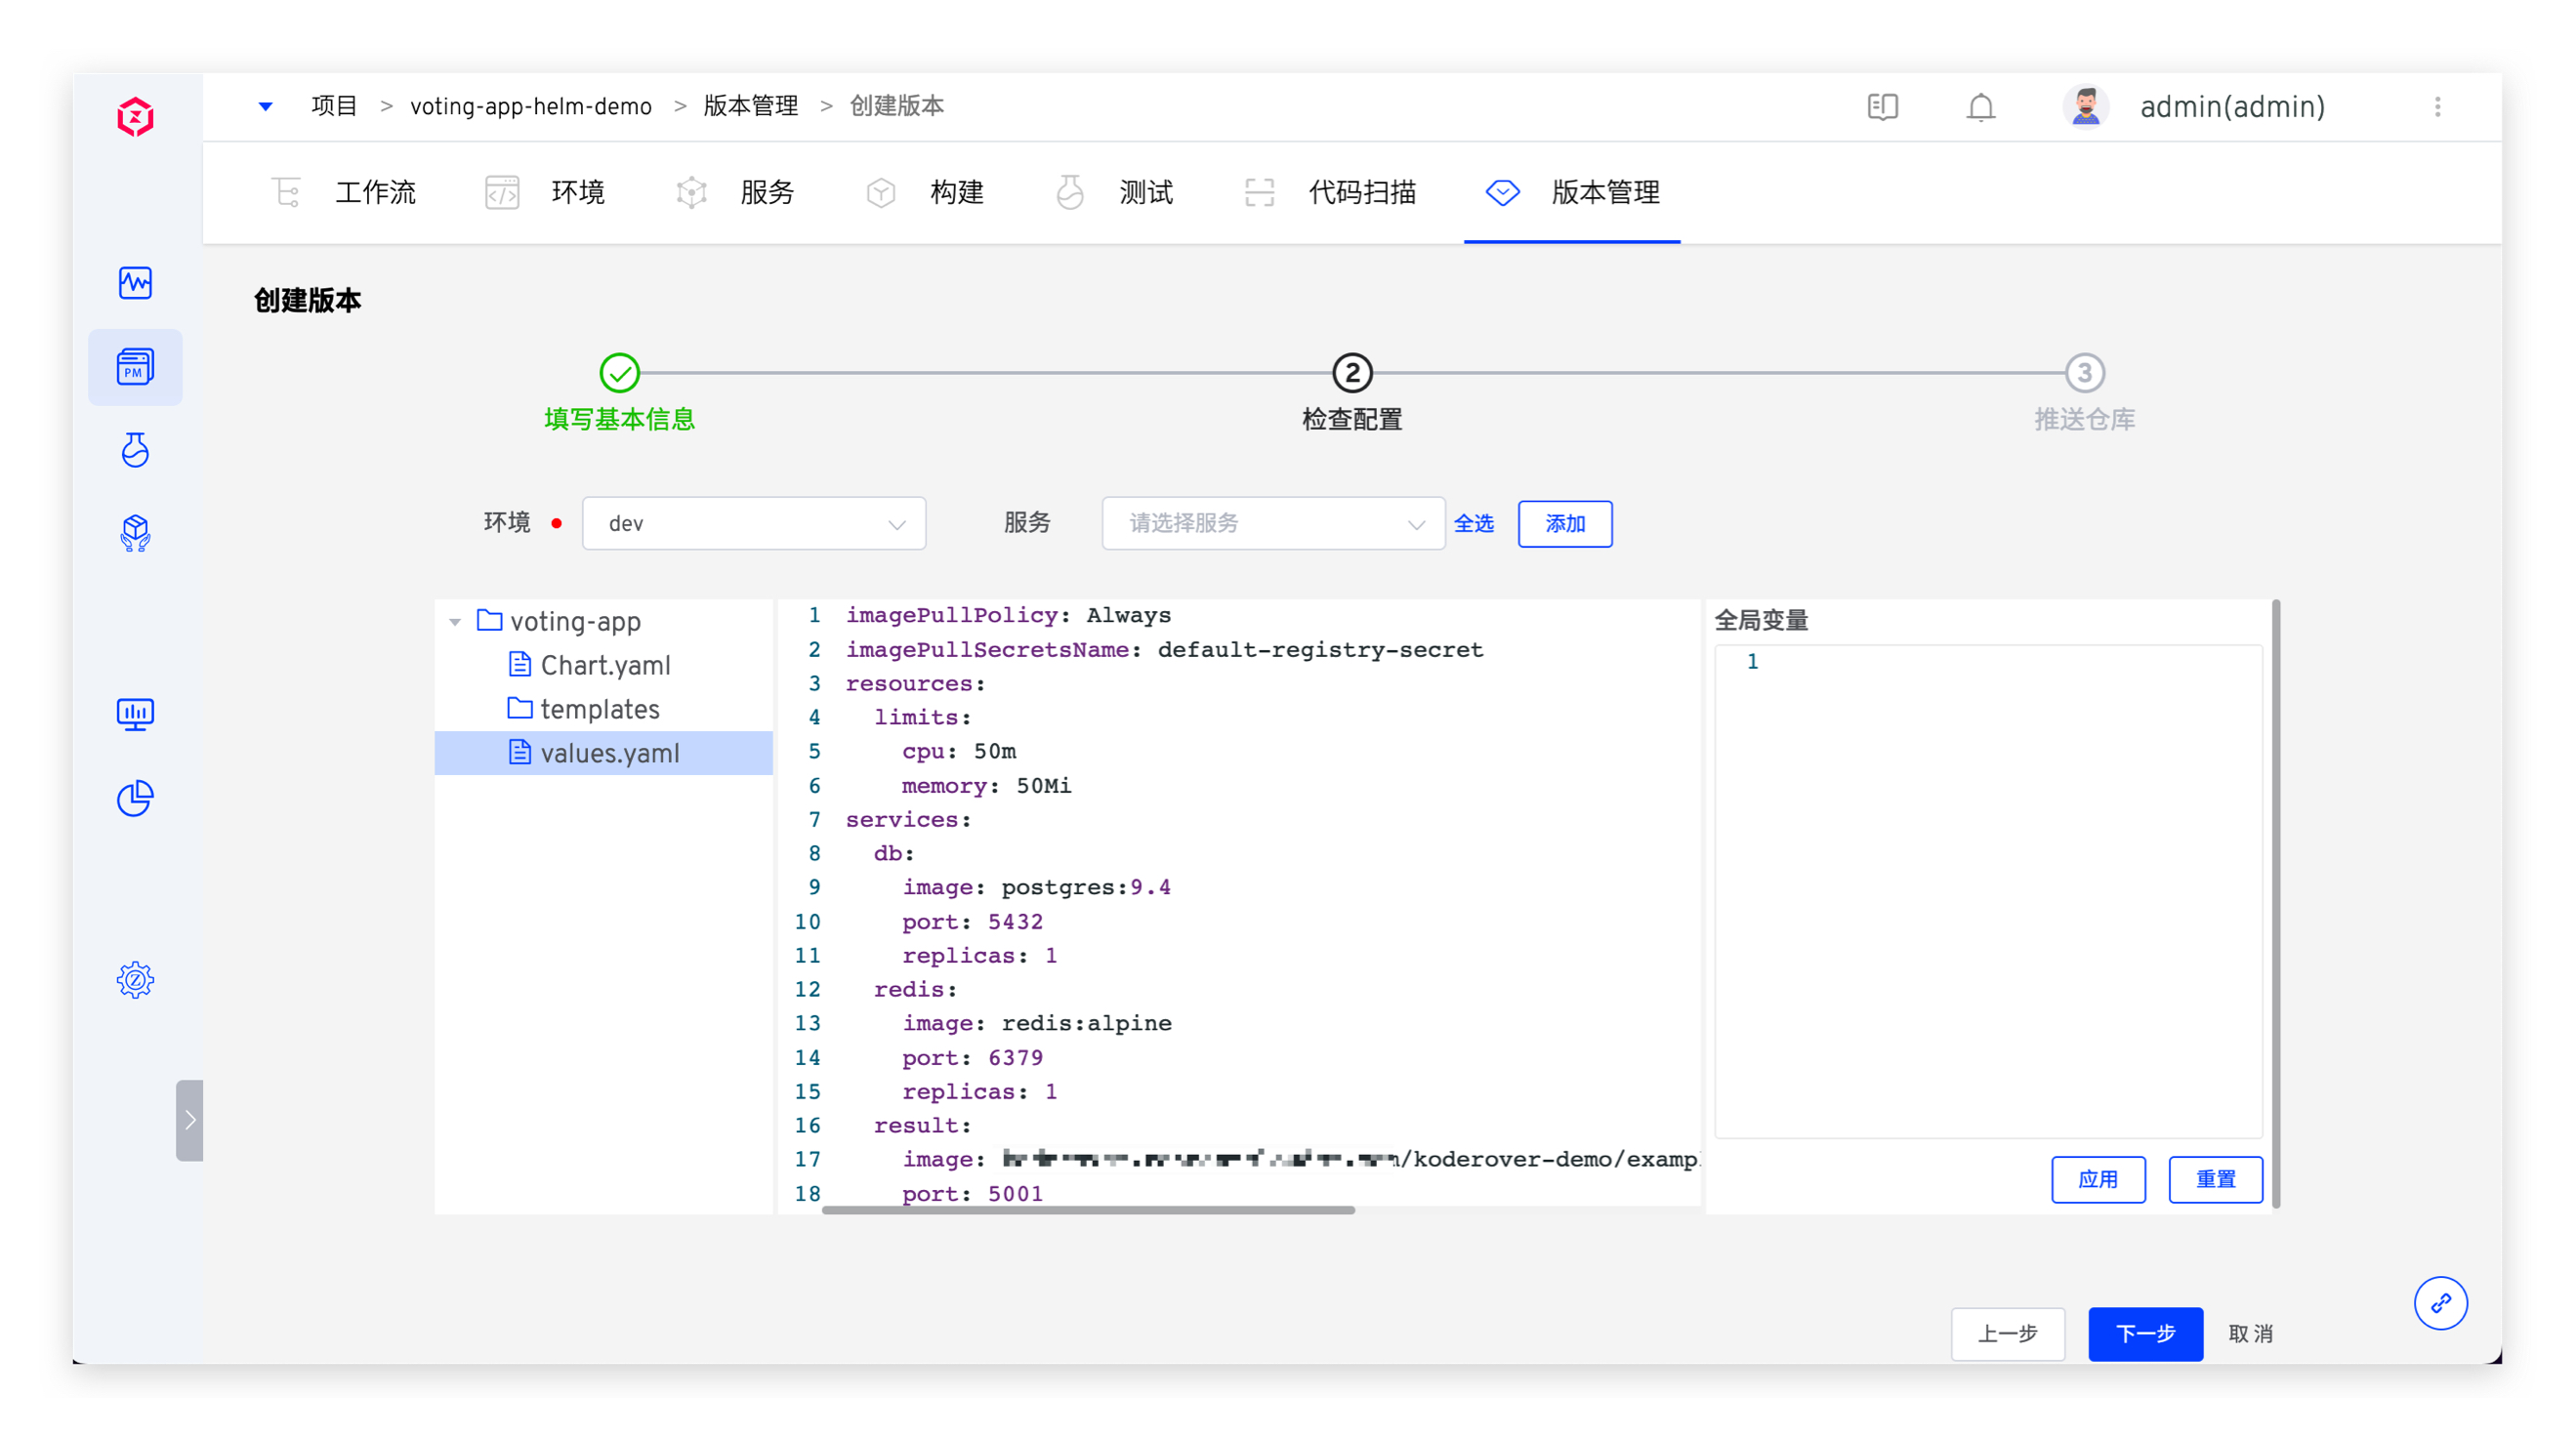2576x1437 pixels.
Task: Click the horizontal scrollbar in YAML editor
Action: [1088, 1210]
